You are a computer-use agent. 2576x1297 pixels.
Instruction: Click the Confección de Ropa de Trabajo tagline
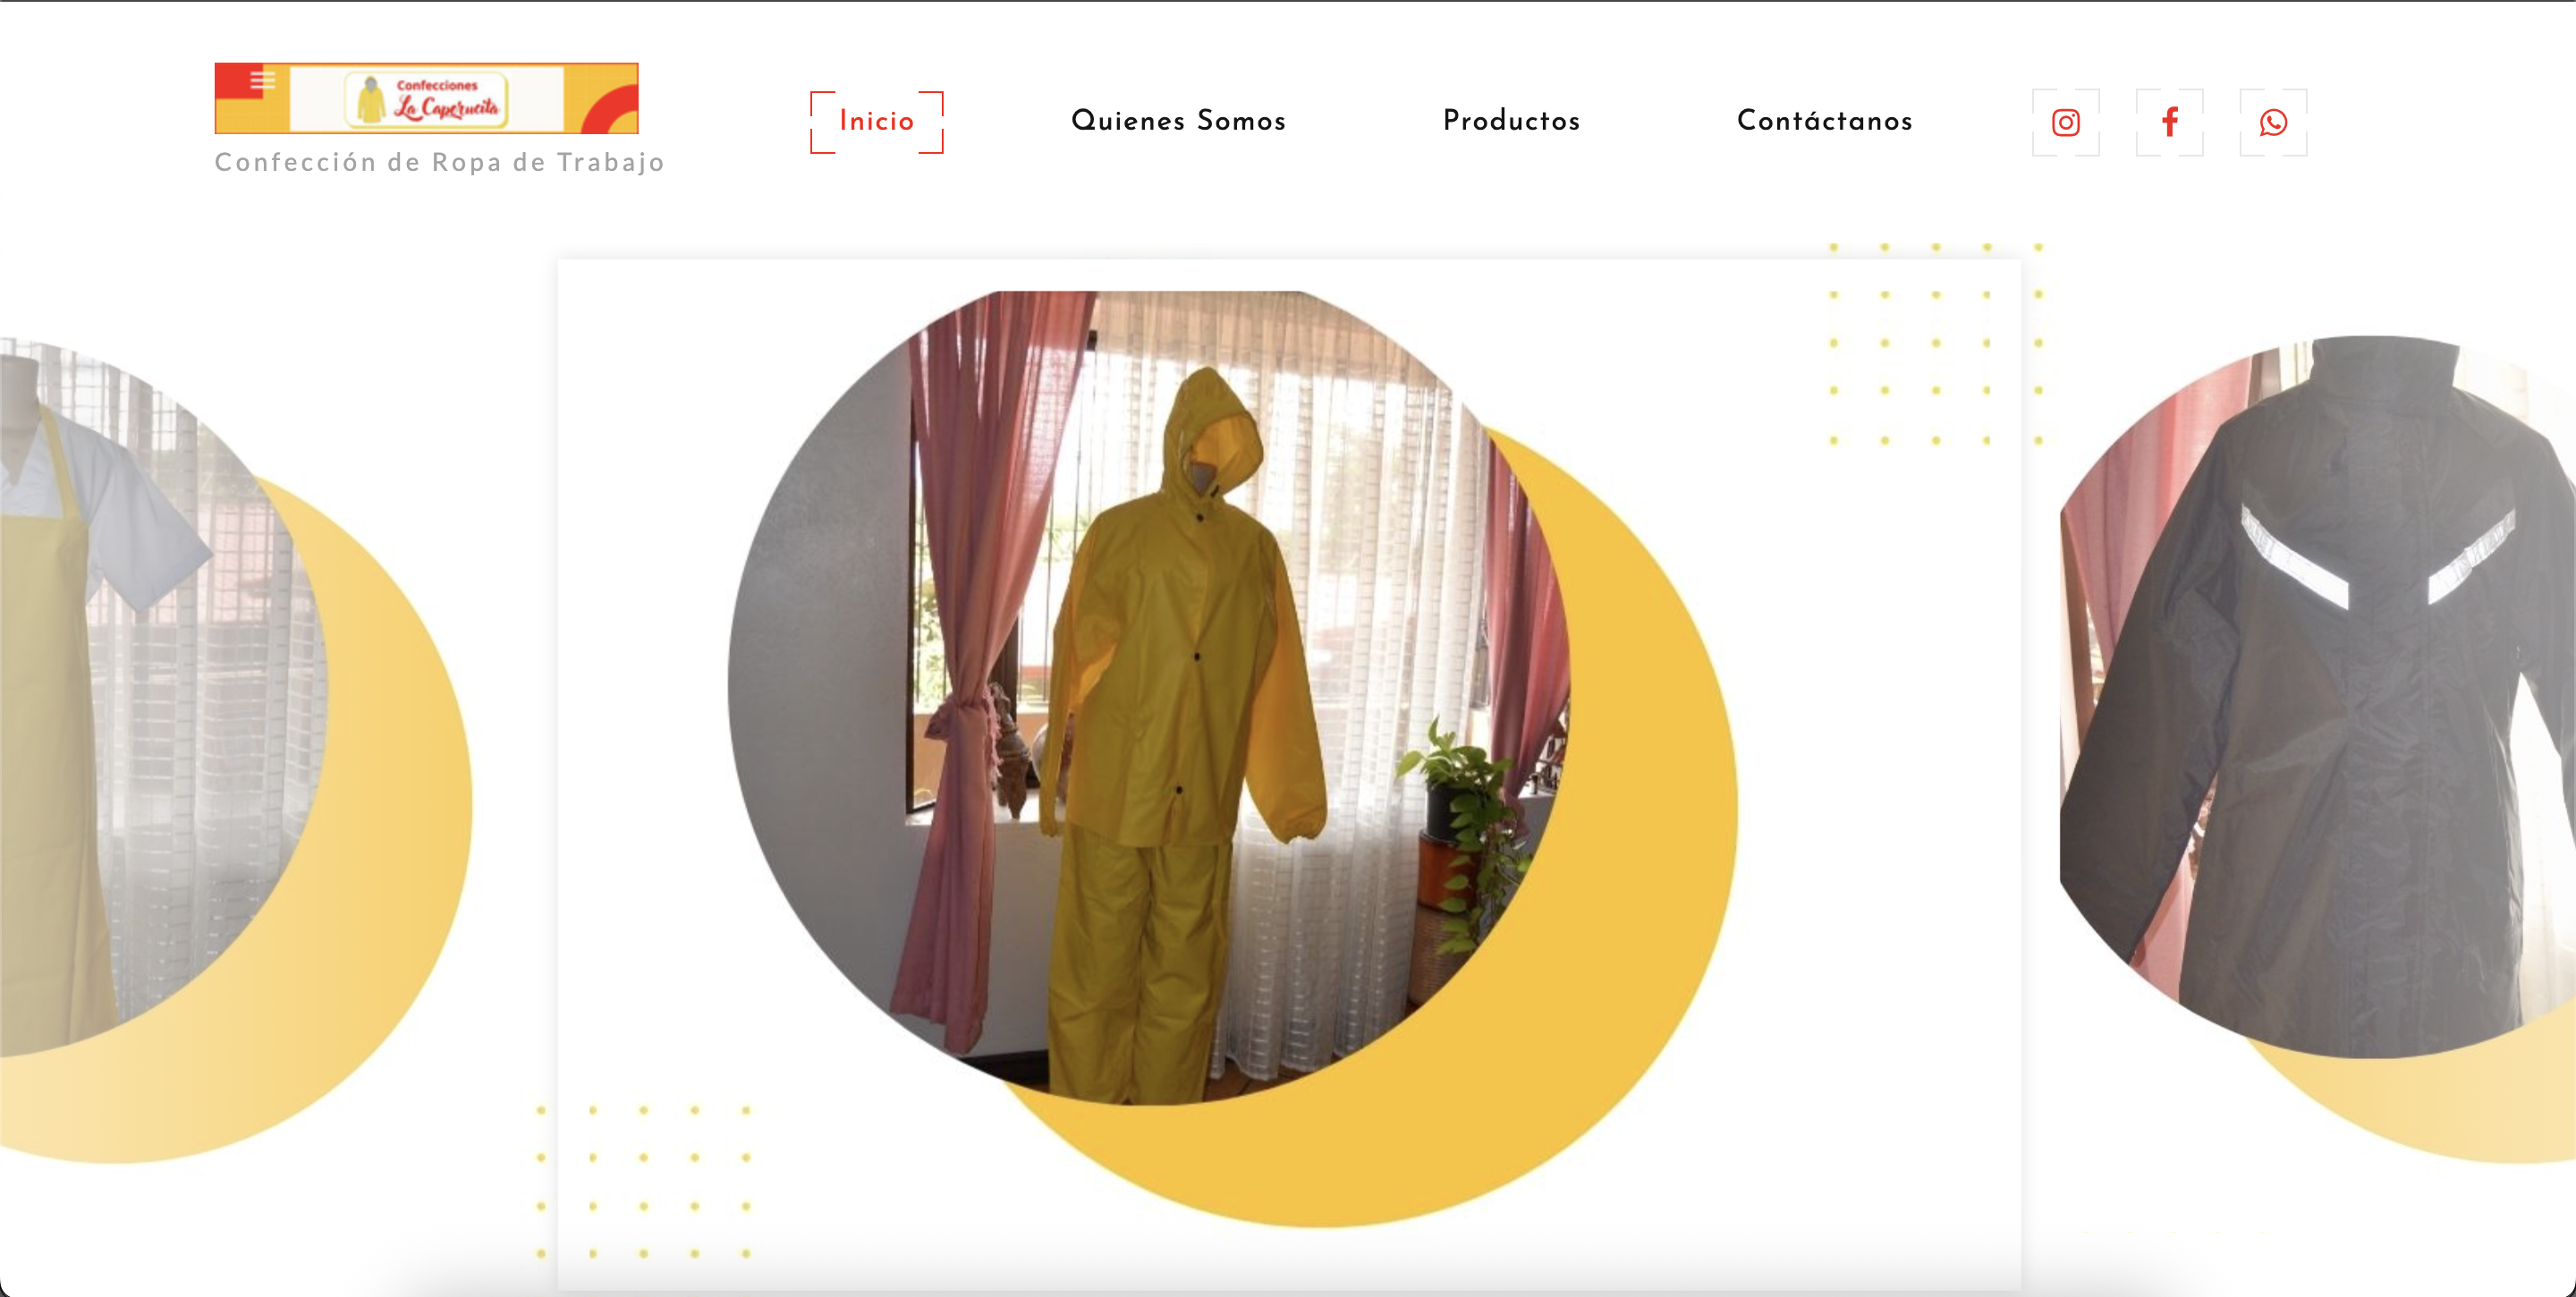tap(440, 162)
